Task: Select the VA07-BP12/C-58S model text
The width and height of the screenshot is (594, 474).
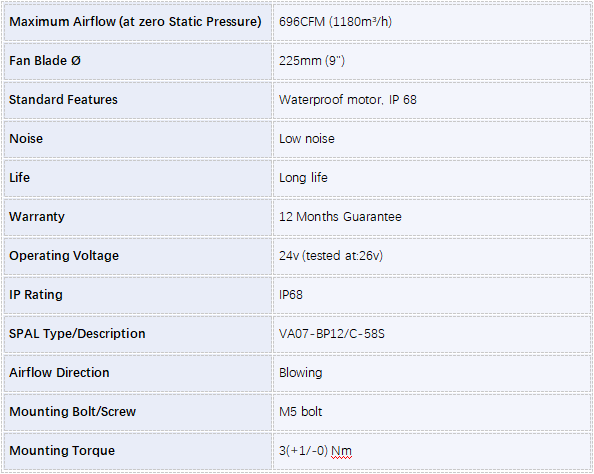Action: pyautogui.click(x=331, y=334)
